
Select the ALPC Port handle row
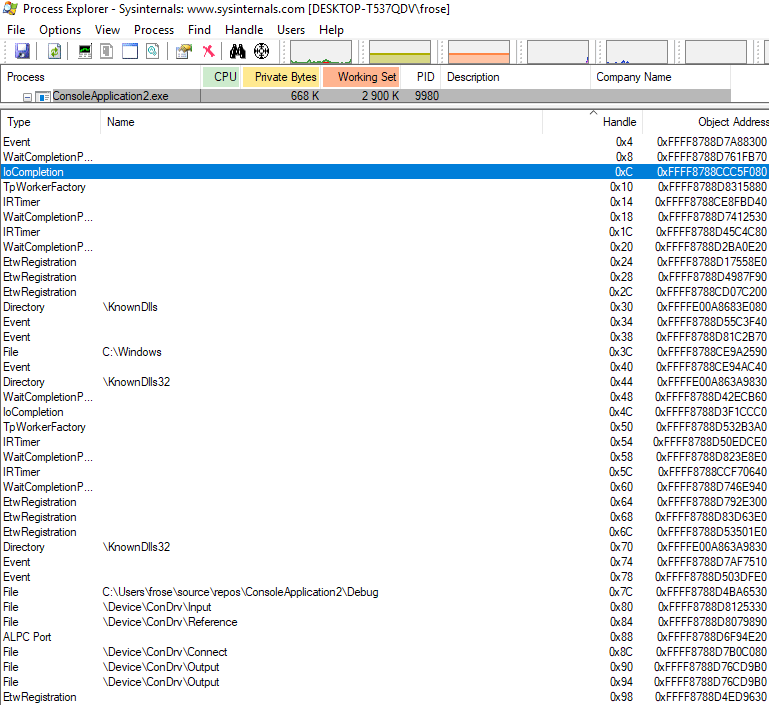pos(384,637)
